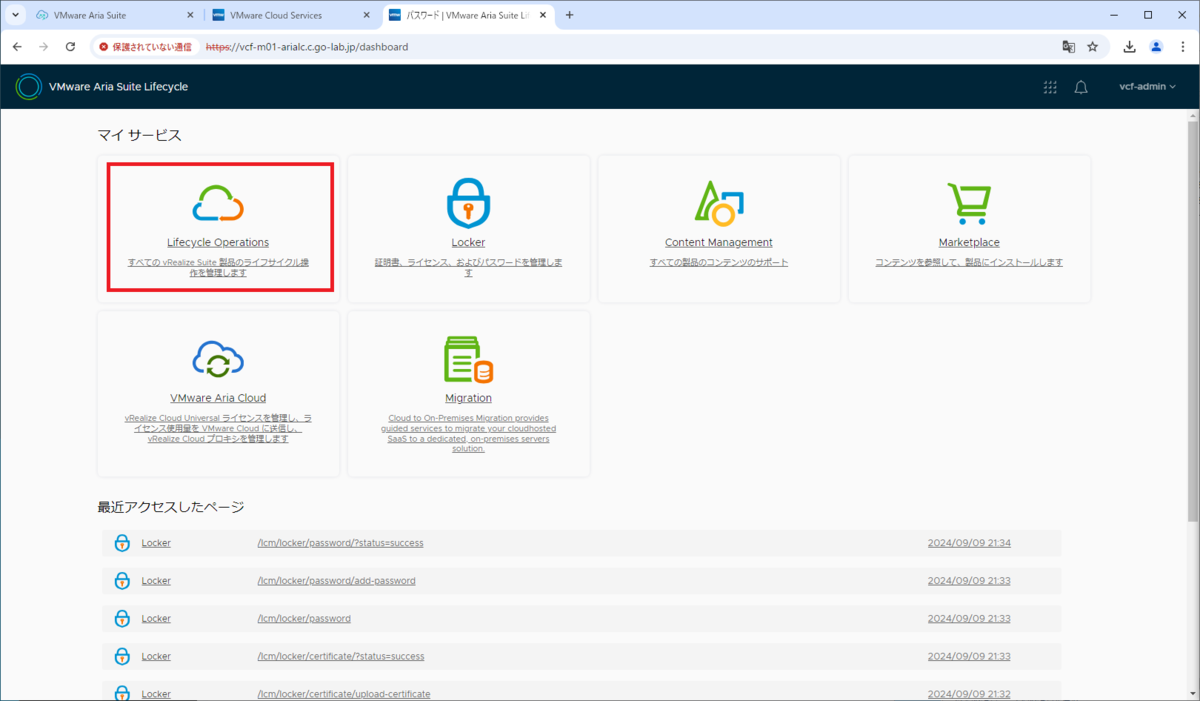
Task: Click the Migration description about Cloud to On-Premises
Action: 468,433
